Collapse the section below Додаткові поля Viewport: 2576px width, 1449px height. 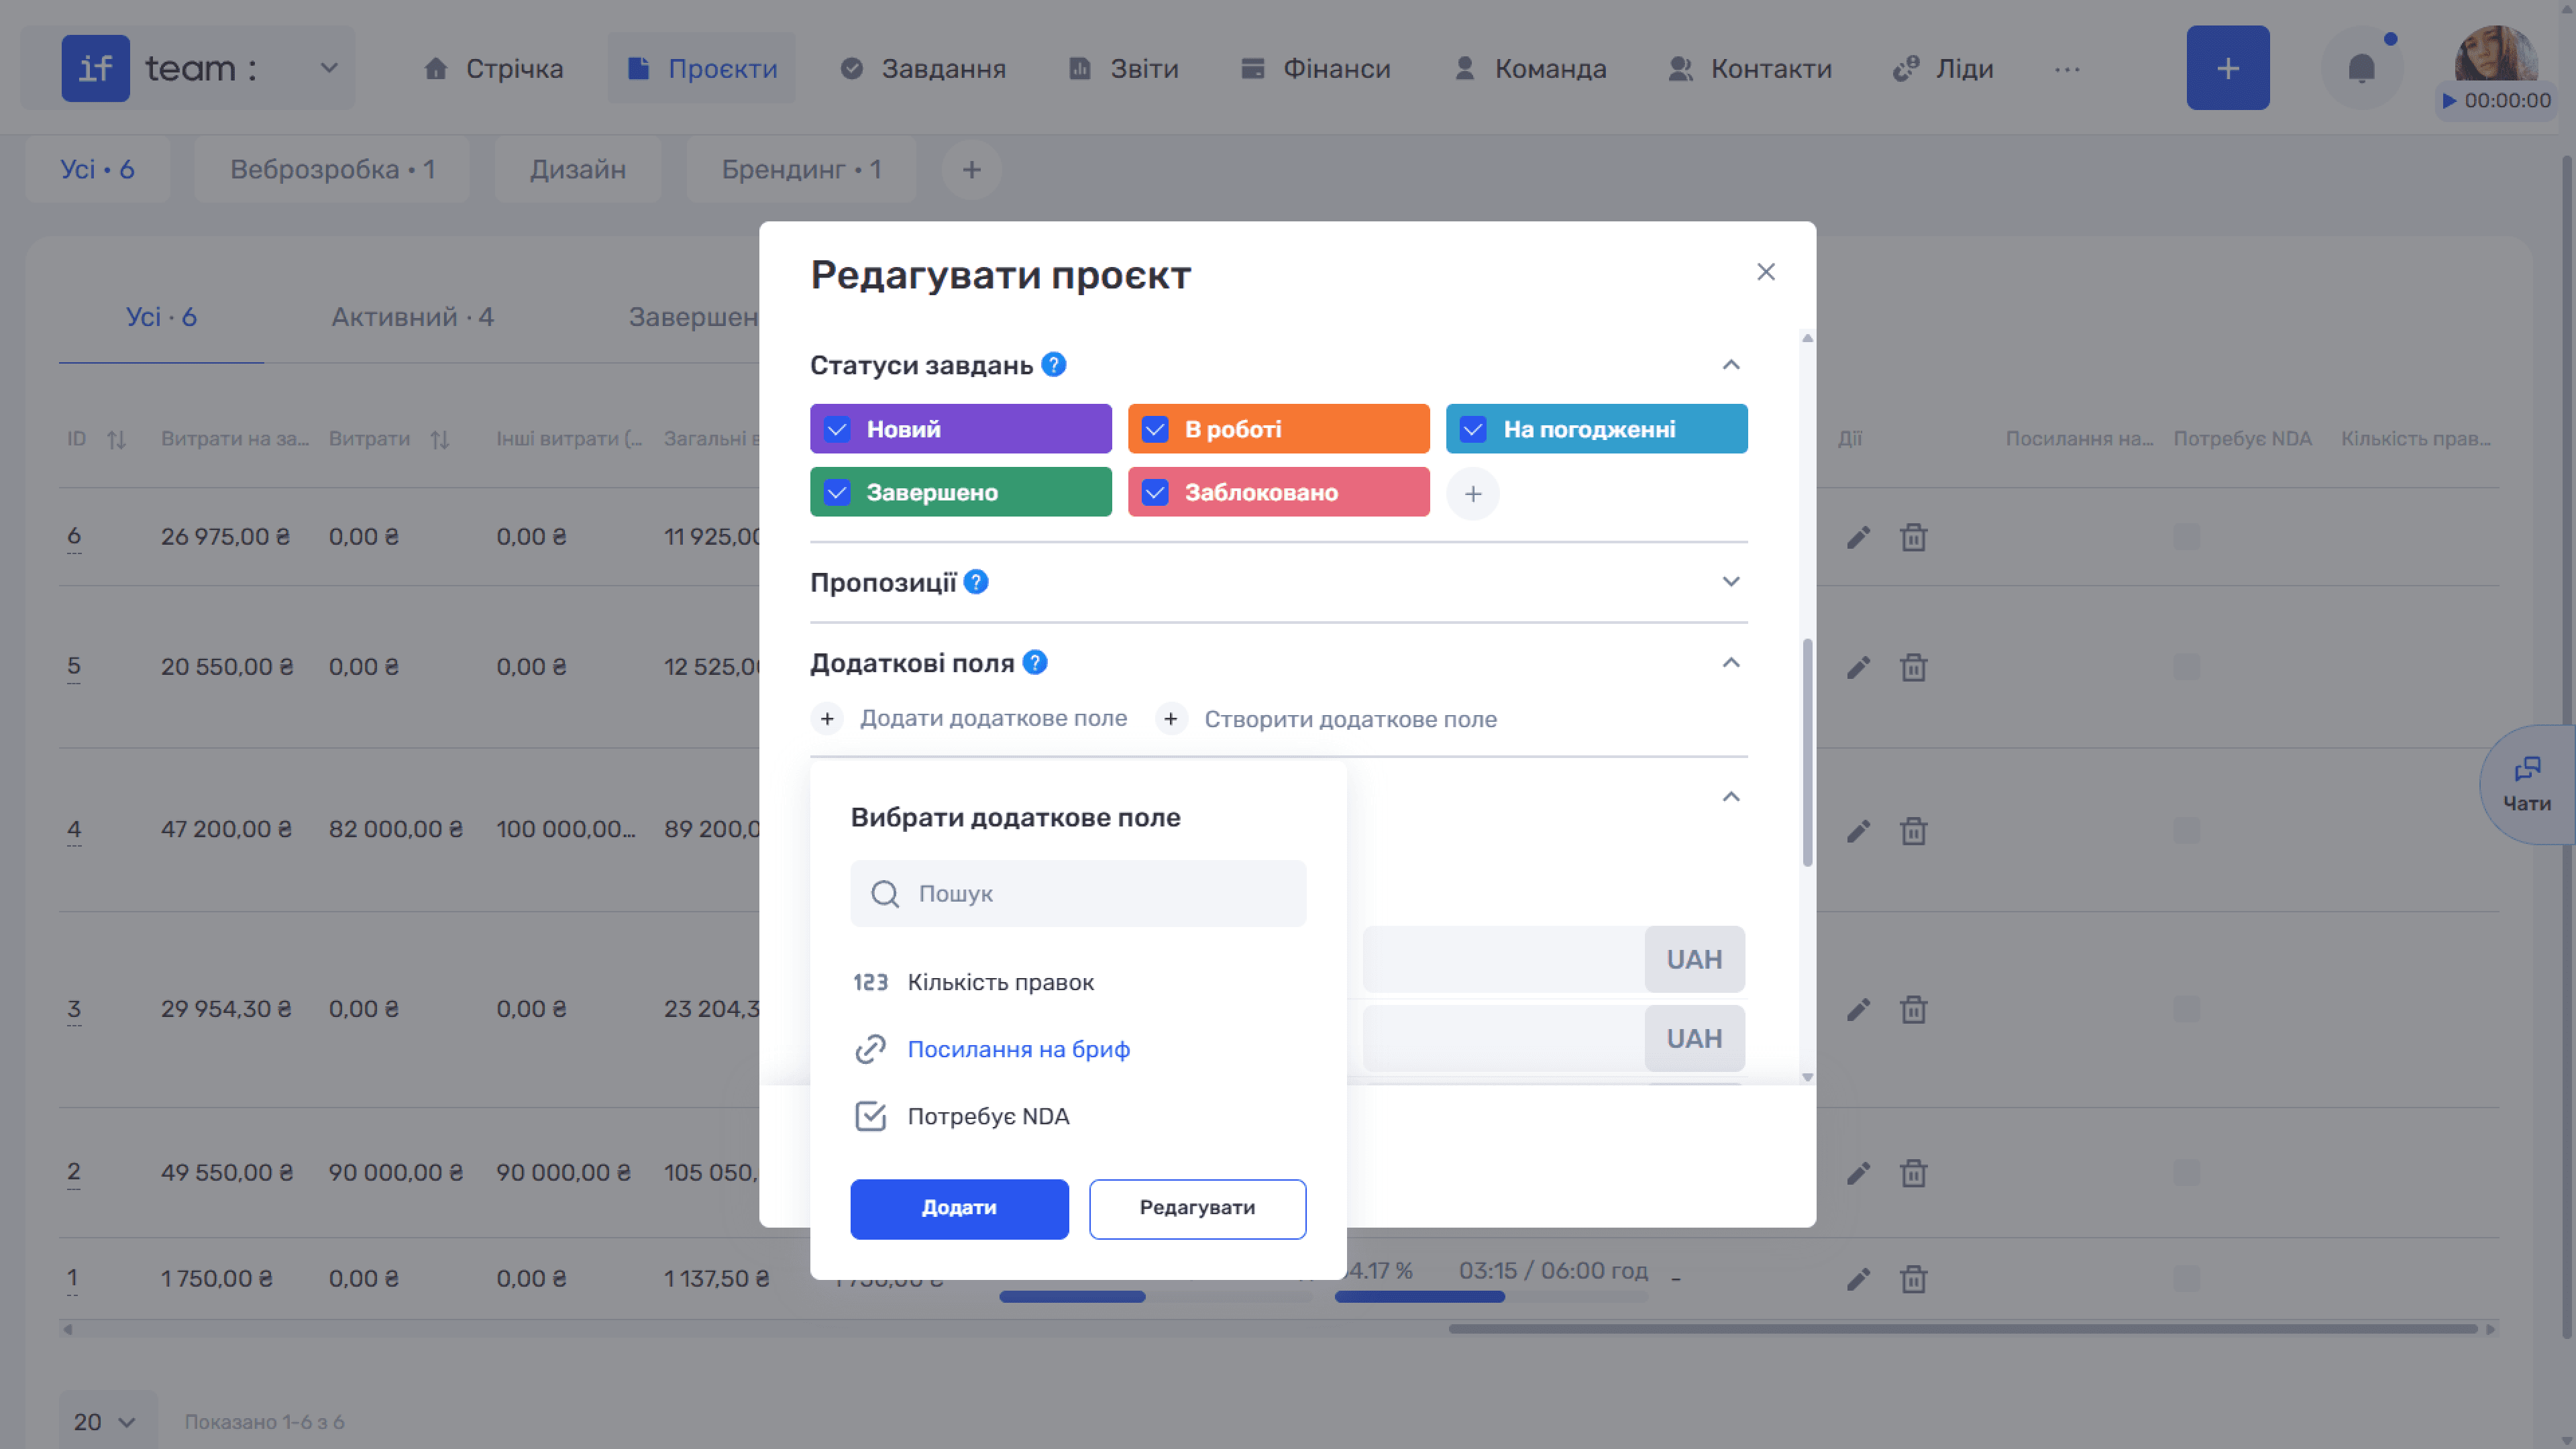pos(1731,797)
